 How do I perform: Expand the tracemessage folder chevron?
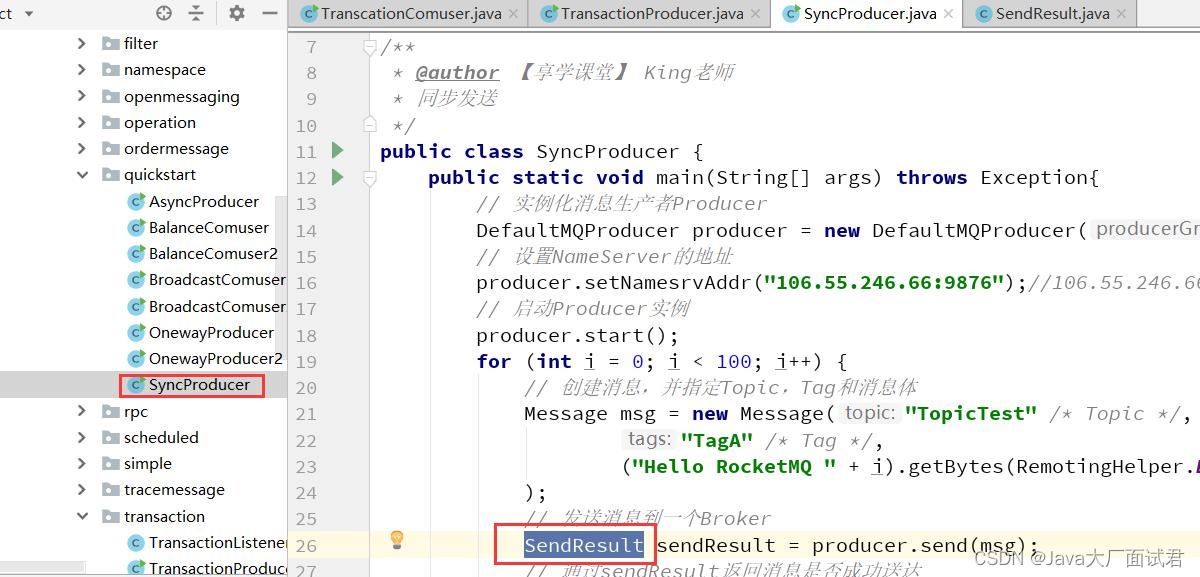[82, 490]
